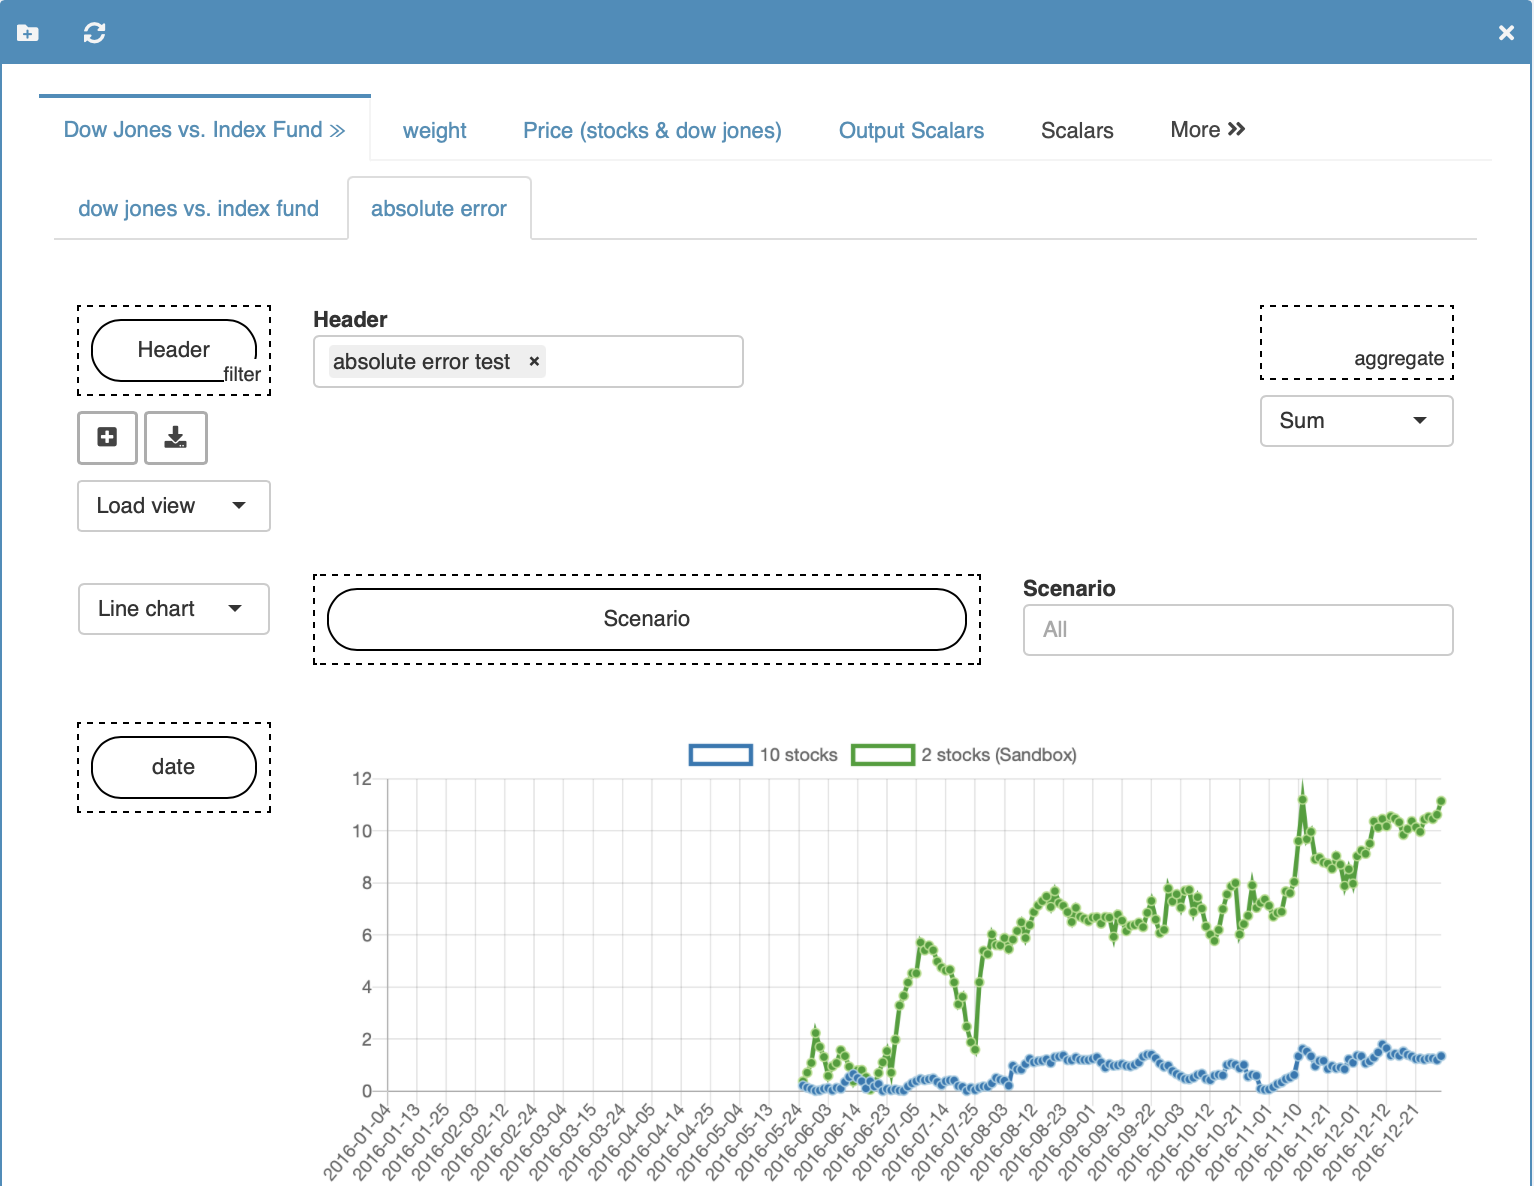Open the Price (stocks & dow jones) tab
1534x1186 pixels.
click(x=652, y=130)
